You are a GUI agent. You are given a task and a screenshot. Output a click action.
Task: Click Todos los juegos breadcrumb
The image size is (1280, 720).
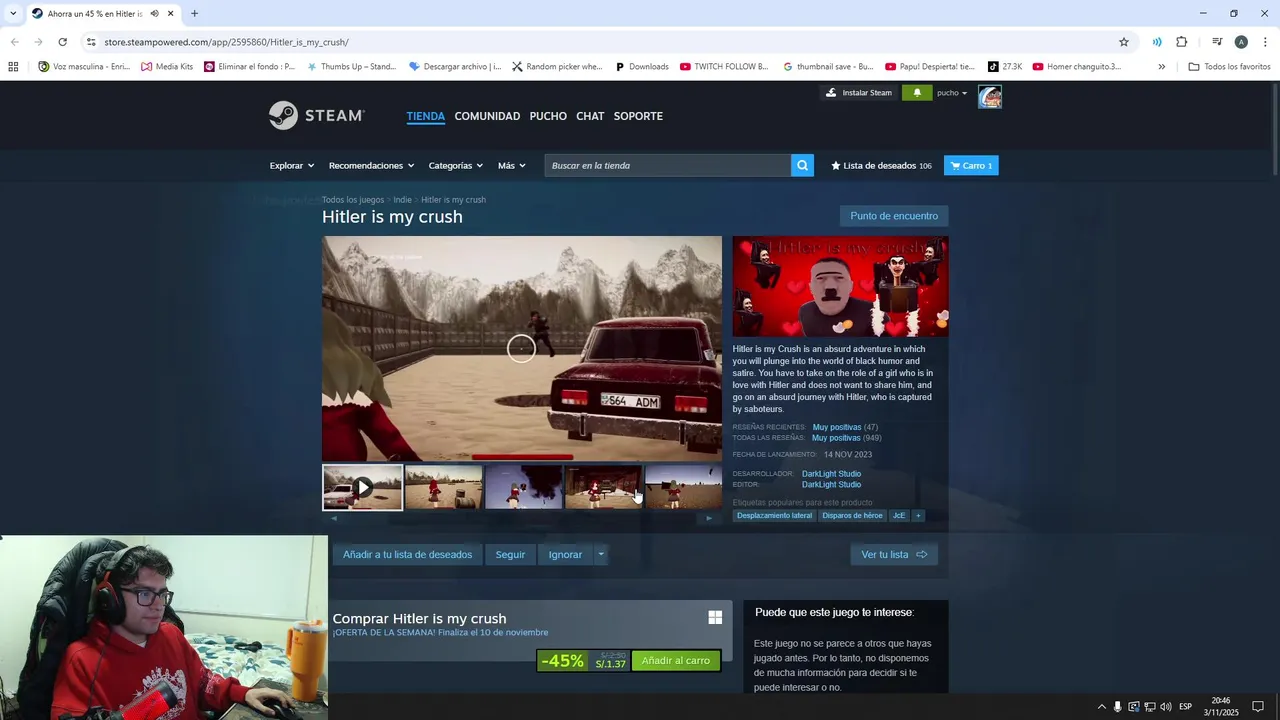click(x=353, y=200)
